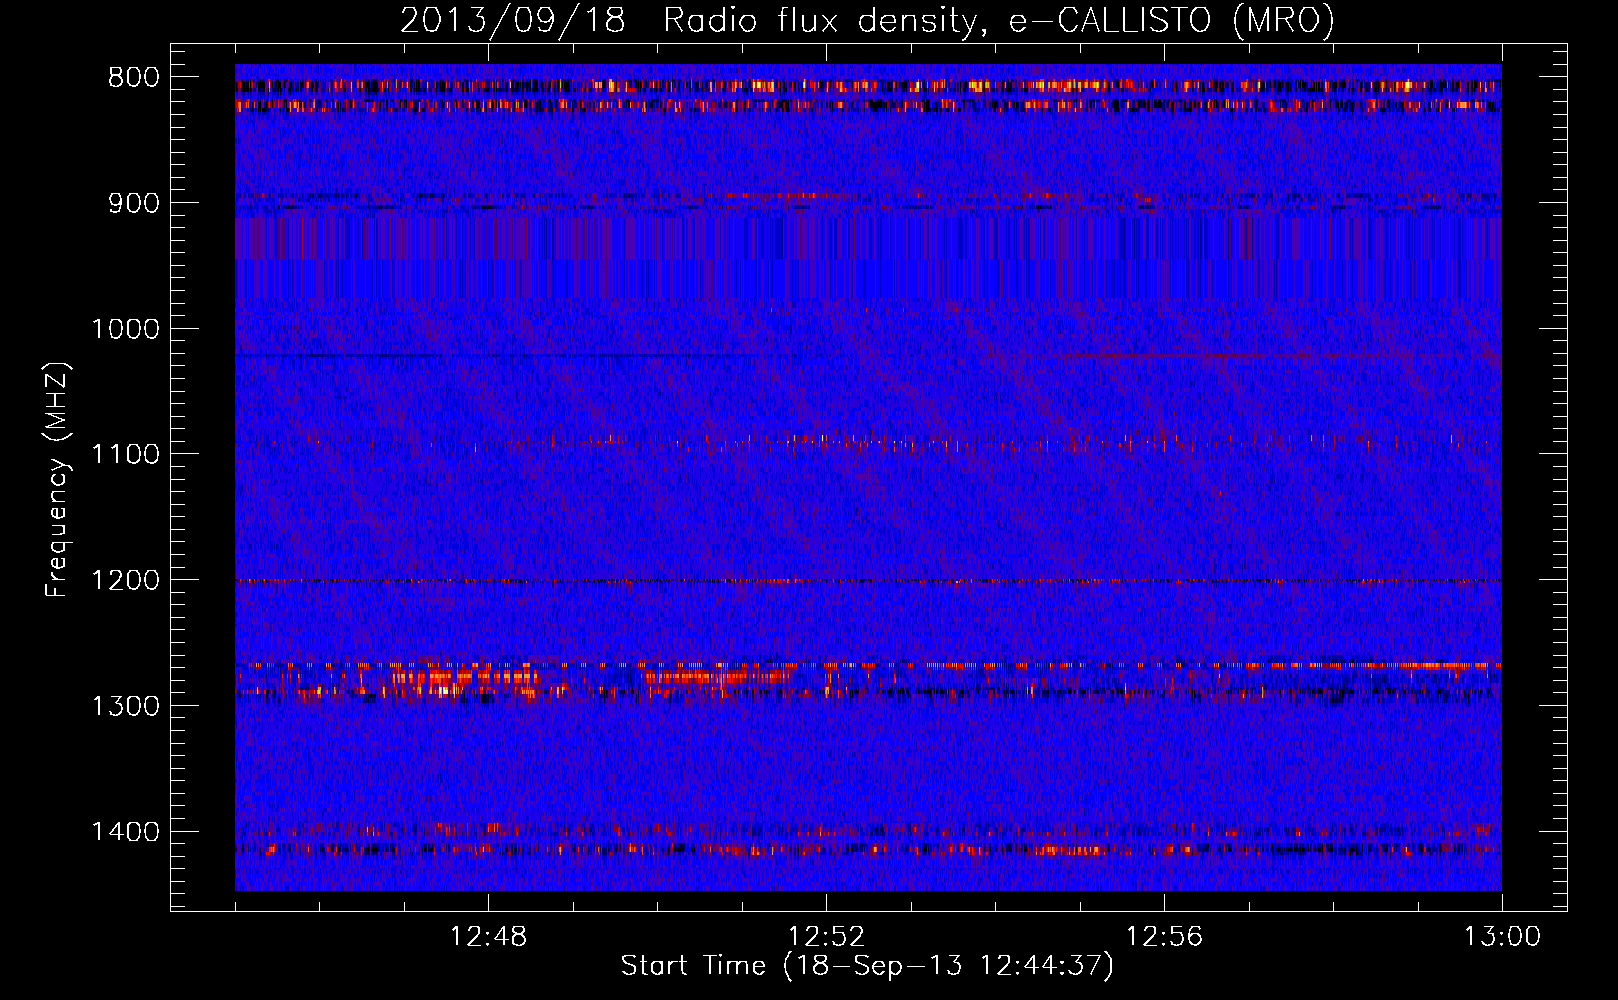The image size is (1618, 1000).
Task: Click the 1100 frequency tick label
Action: 125,454
